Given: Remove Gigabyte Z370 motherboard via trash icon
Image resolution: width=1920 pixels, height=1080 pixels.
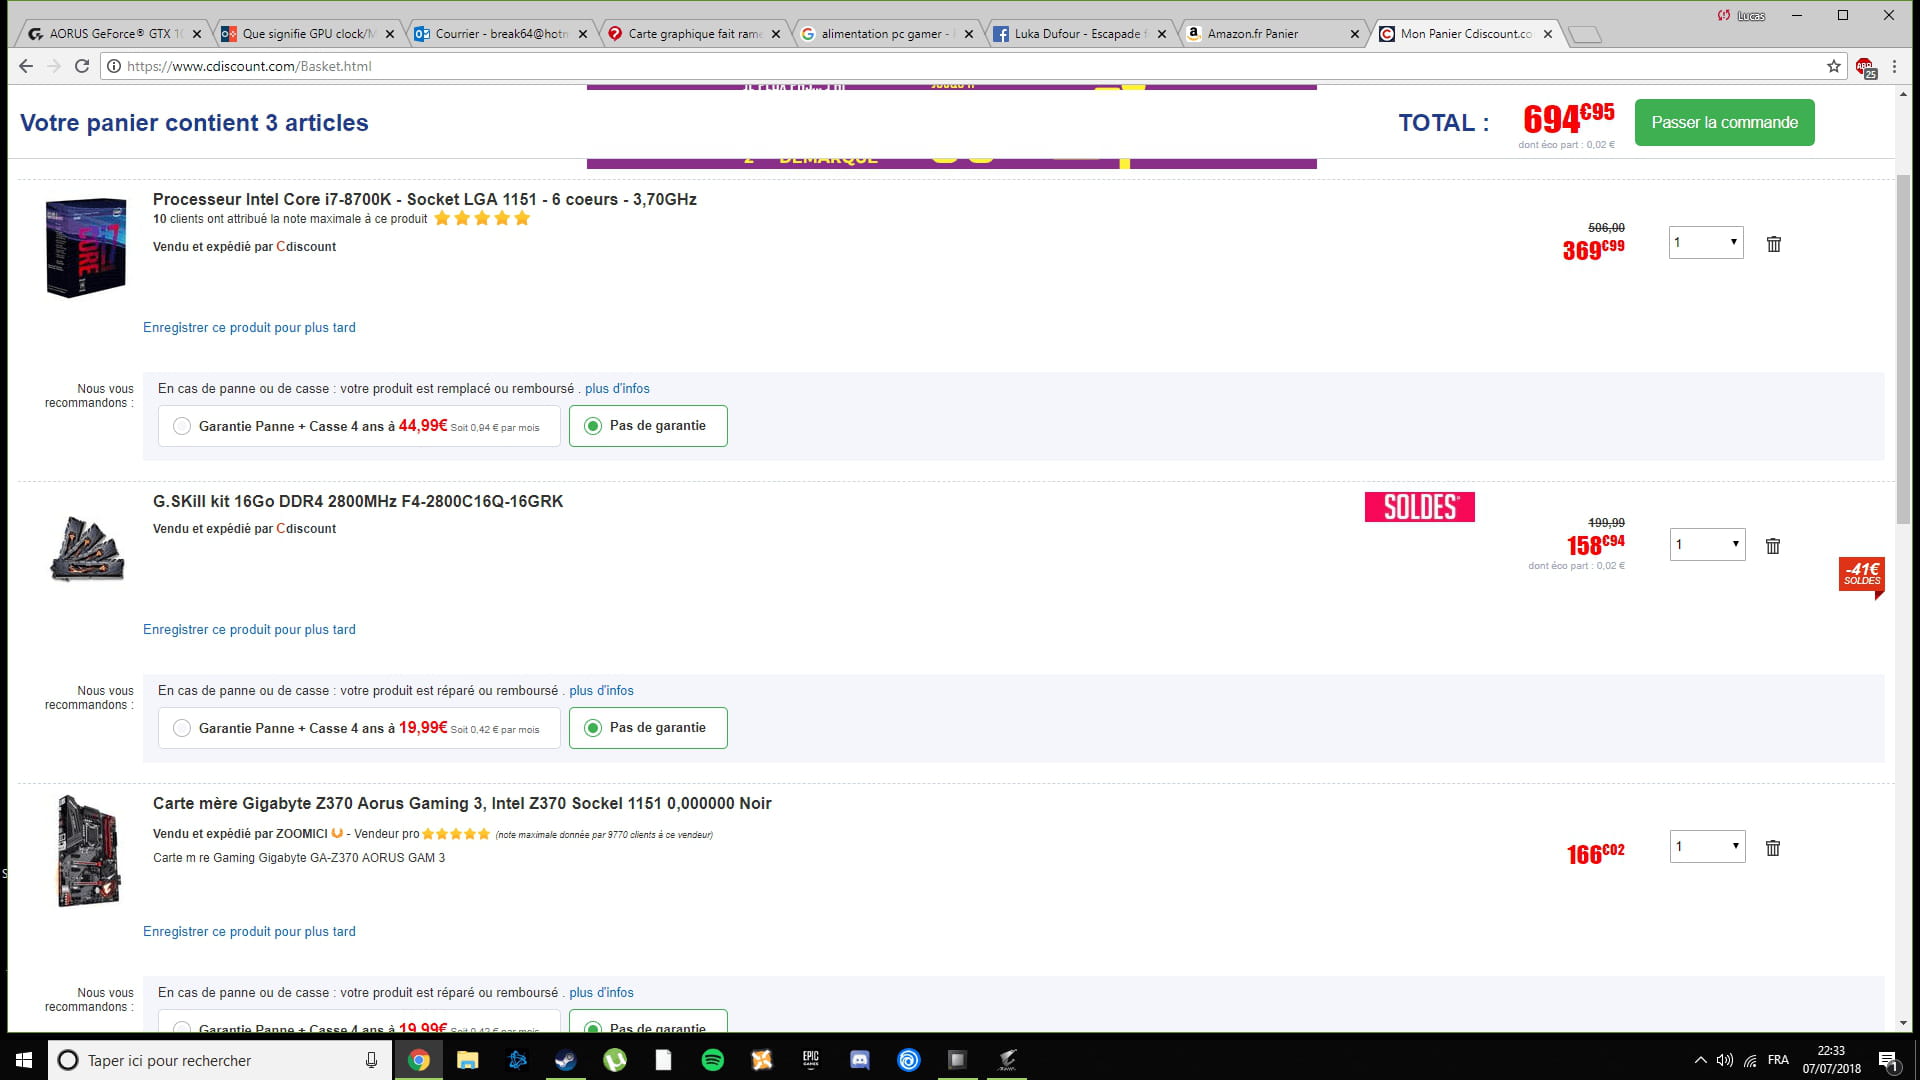Looking at the screenshot, I should (1772, 848).
